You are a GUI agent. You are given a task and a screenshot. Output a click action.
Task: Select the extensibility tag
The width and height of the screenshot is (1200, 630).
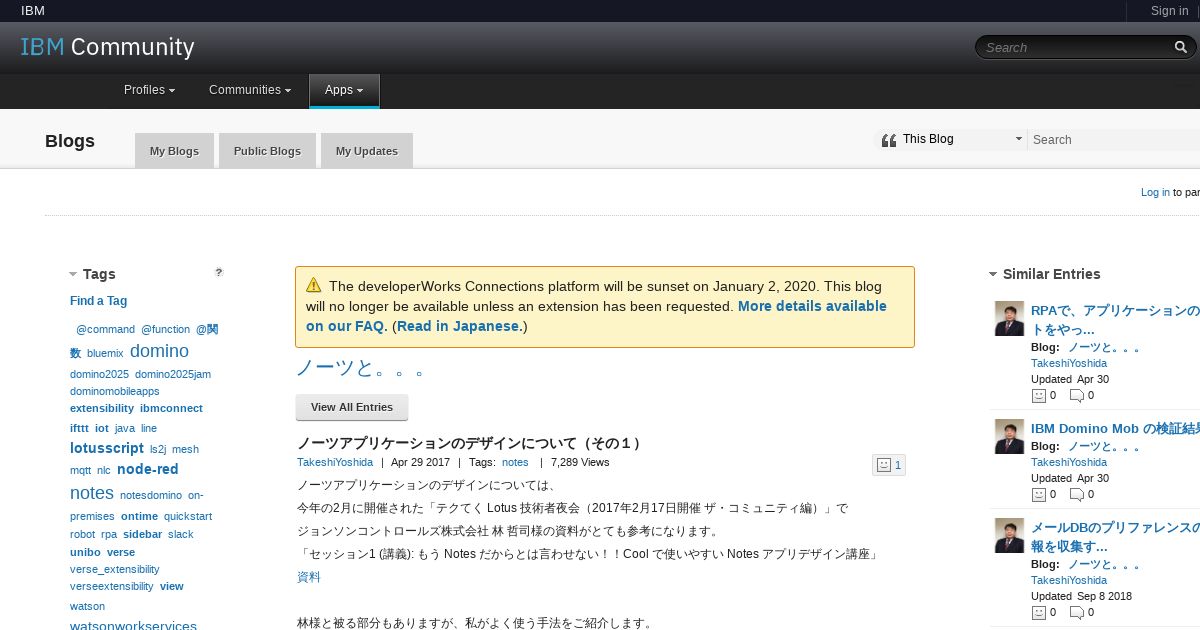tap(102, 408)
